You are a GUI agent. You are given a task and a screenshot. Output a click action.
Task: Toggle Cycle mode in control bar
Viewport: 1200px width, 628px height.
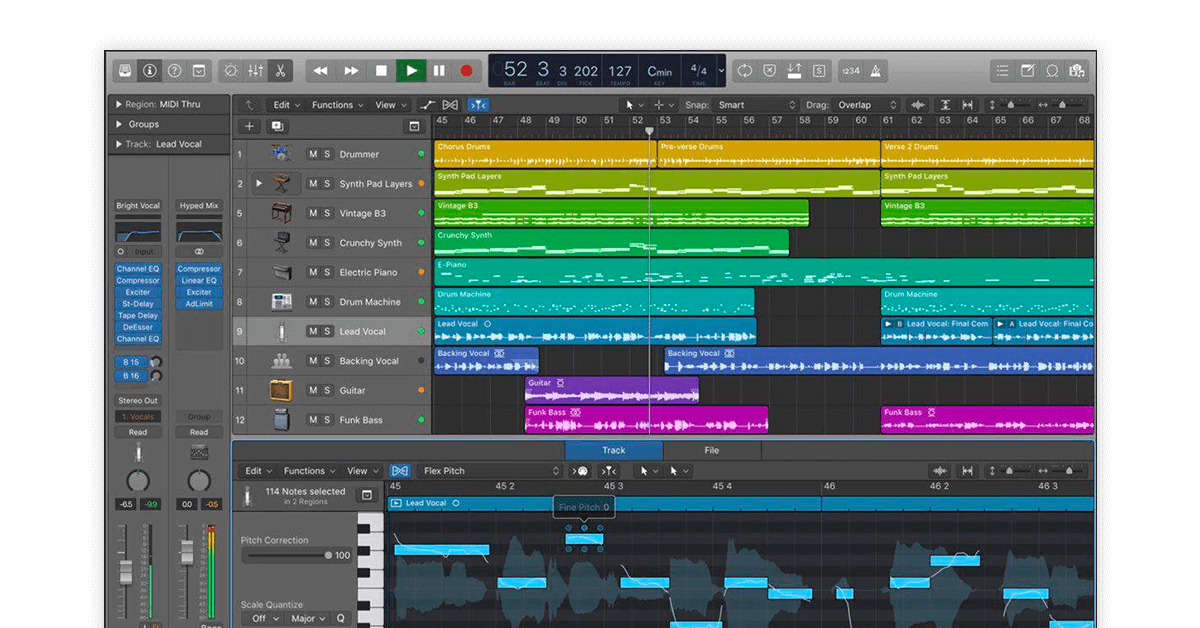745,71
